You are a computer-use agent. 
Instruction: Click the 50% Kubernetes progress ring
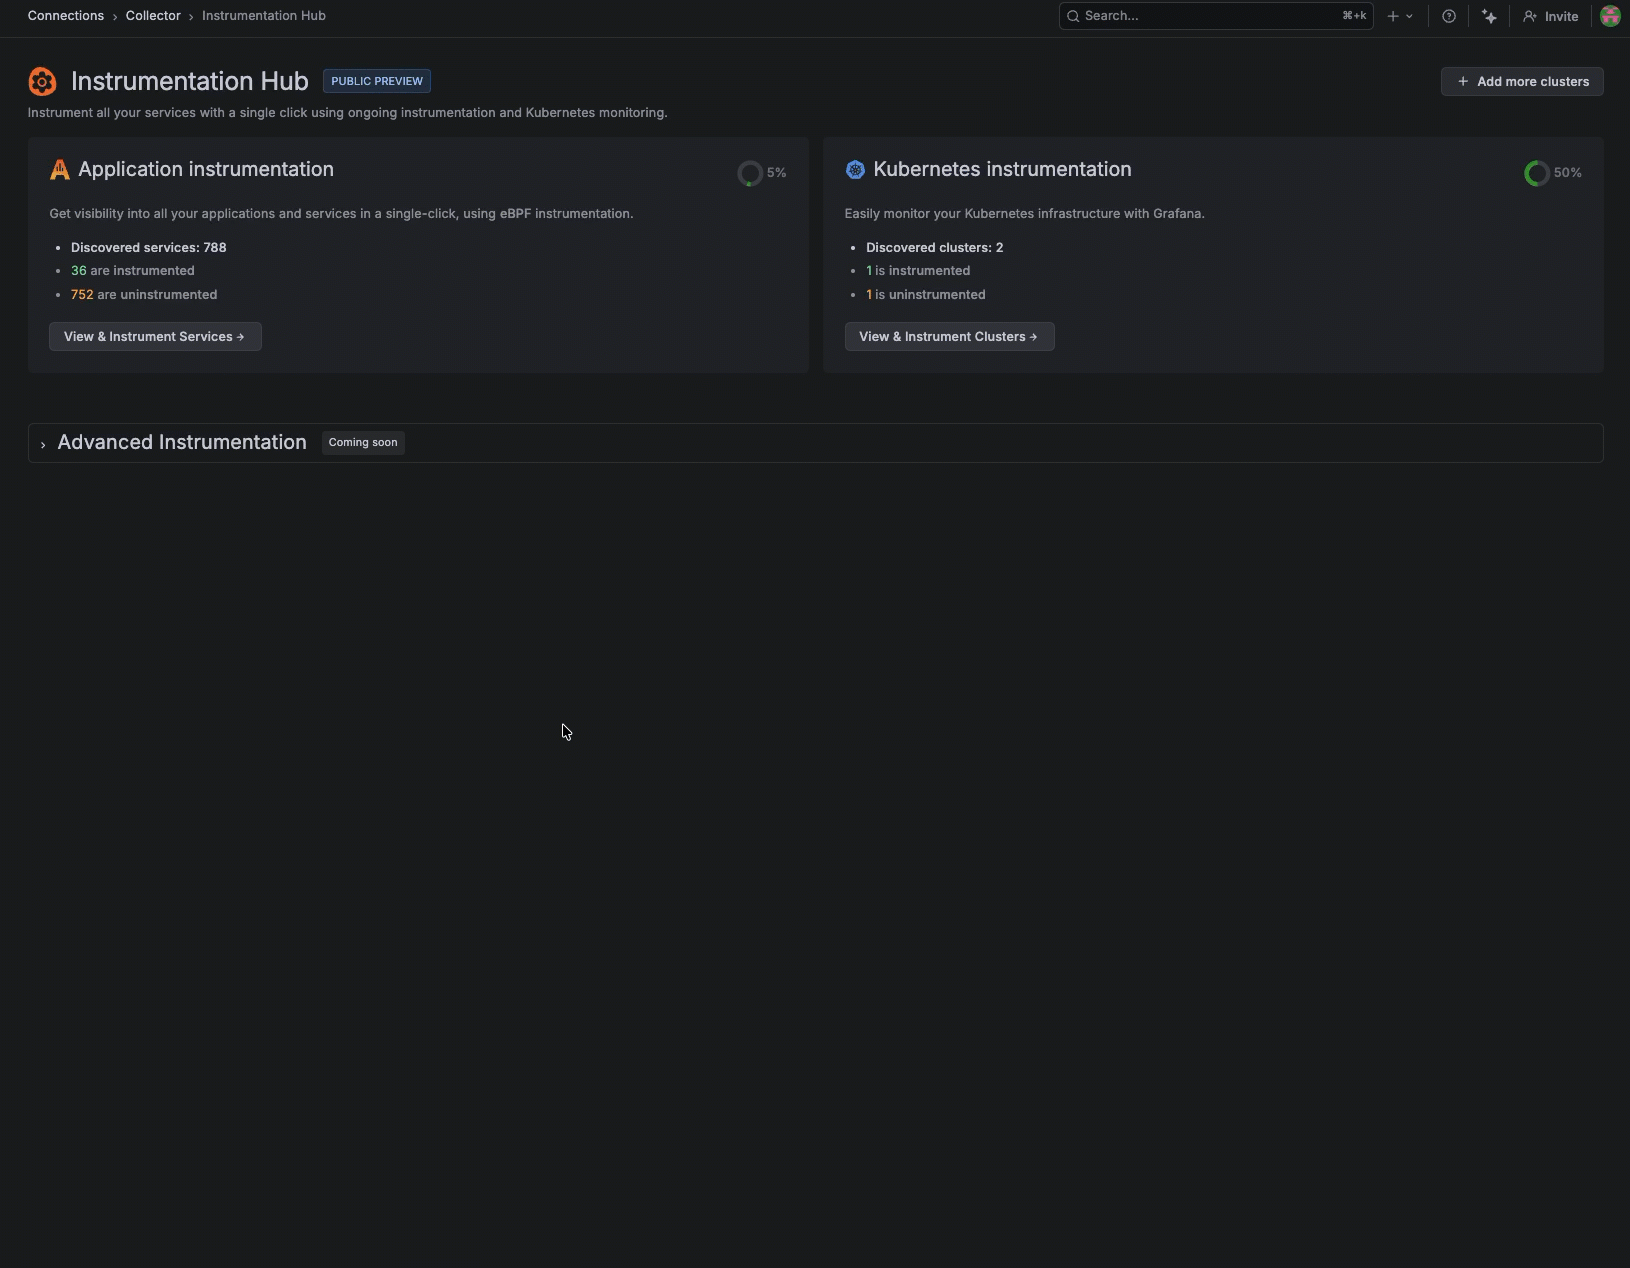[1535, 173]
